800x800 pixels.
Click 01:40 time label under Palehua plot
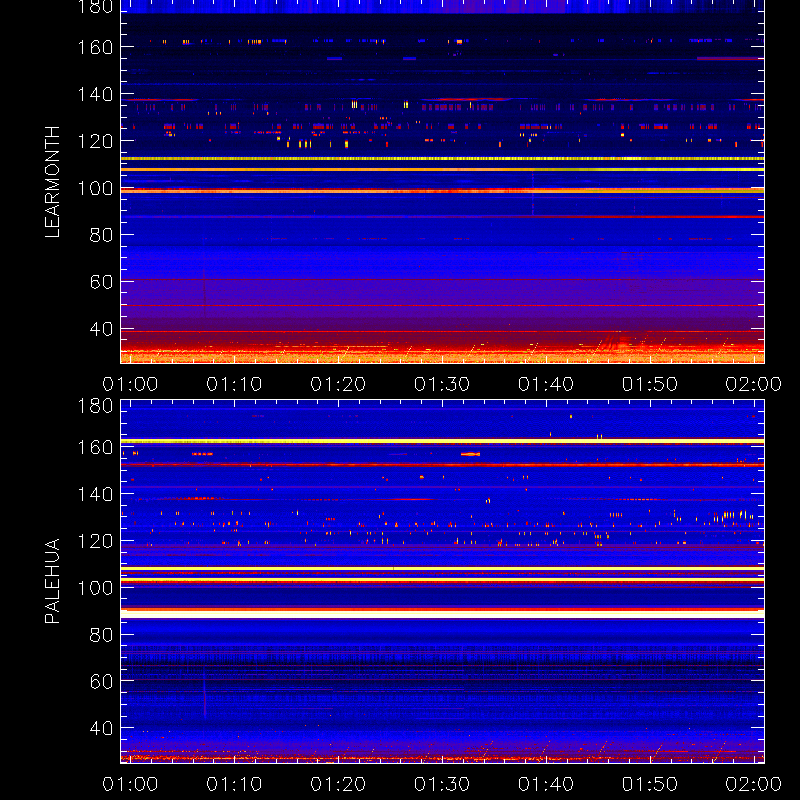coord(546,784)
